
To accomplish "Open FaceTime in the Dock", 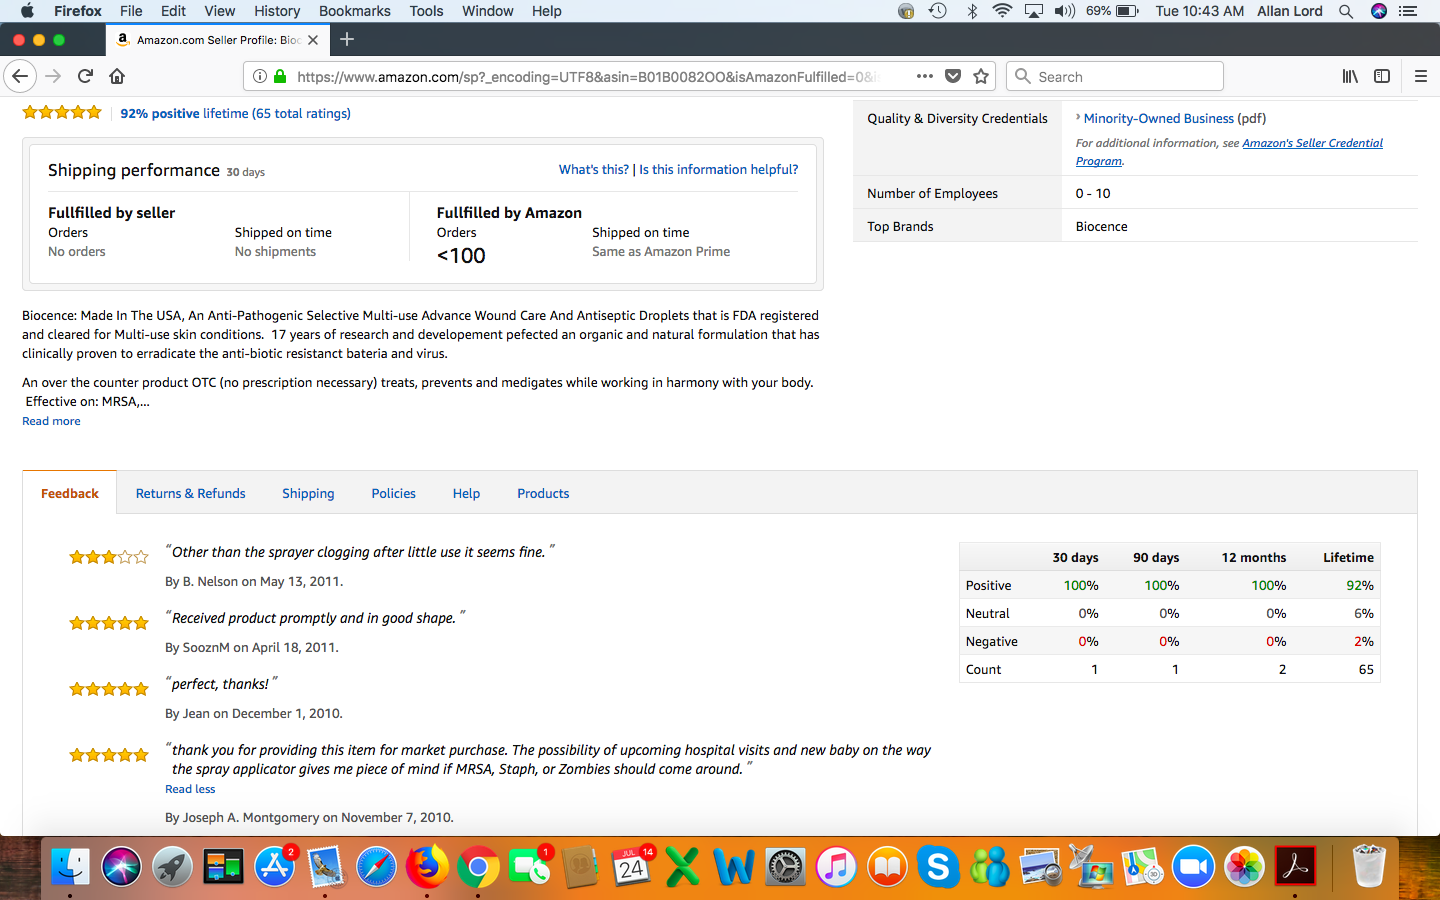I will coord(530,866).
